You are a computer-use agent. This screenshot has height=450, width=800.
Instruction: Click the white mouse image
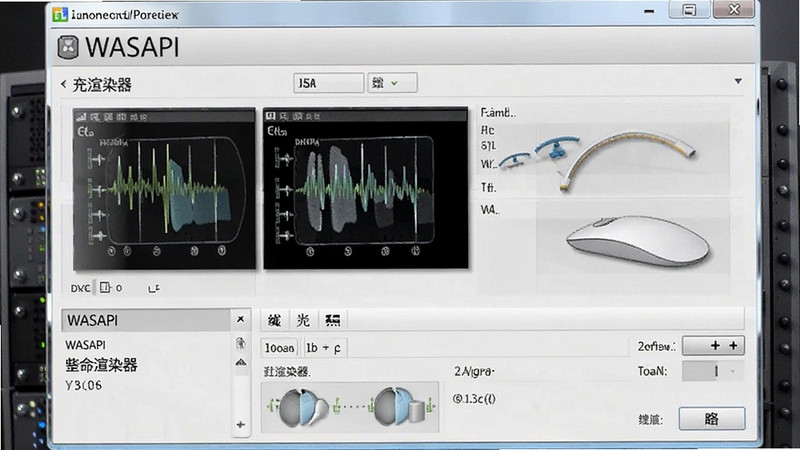[638, 241]
